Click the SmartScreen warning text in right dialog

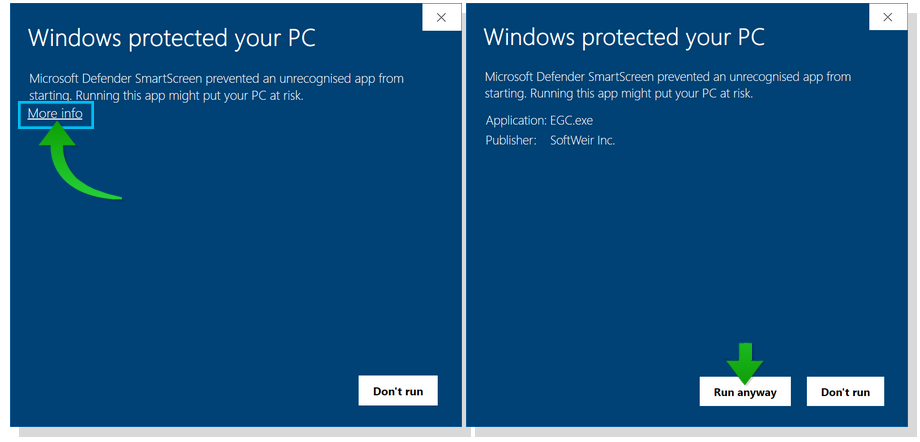(668, 85)
